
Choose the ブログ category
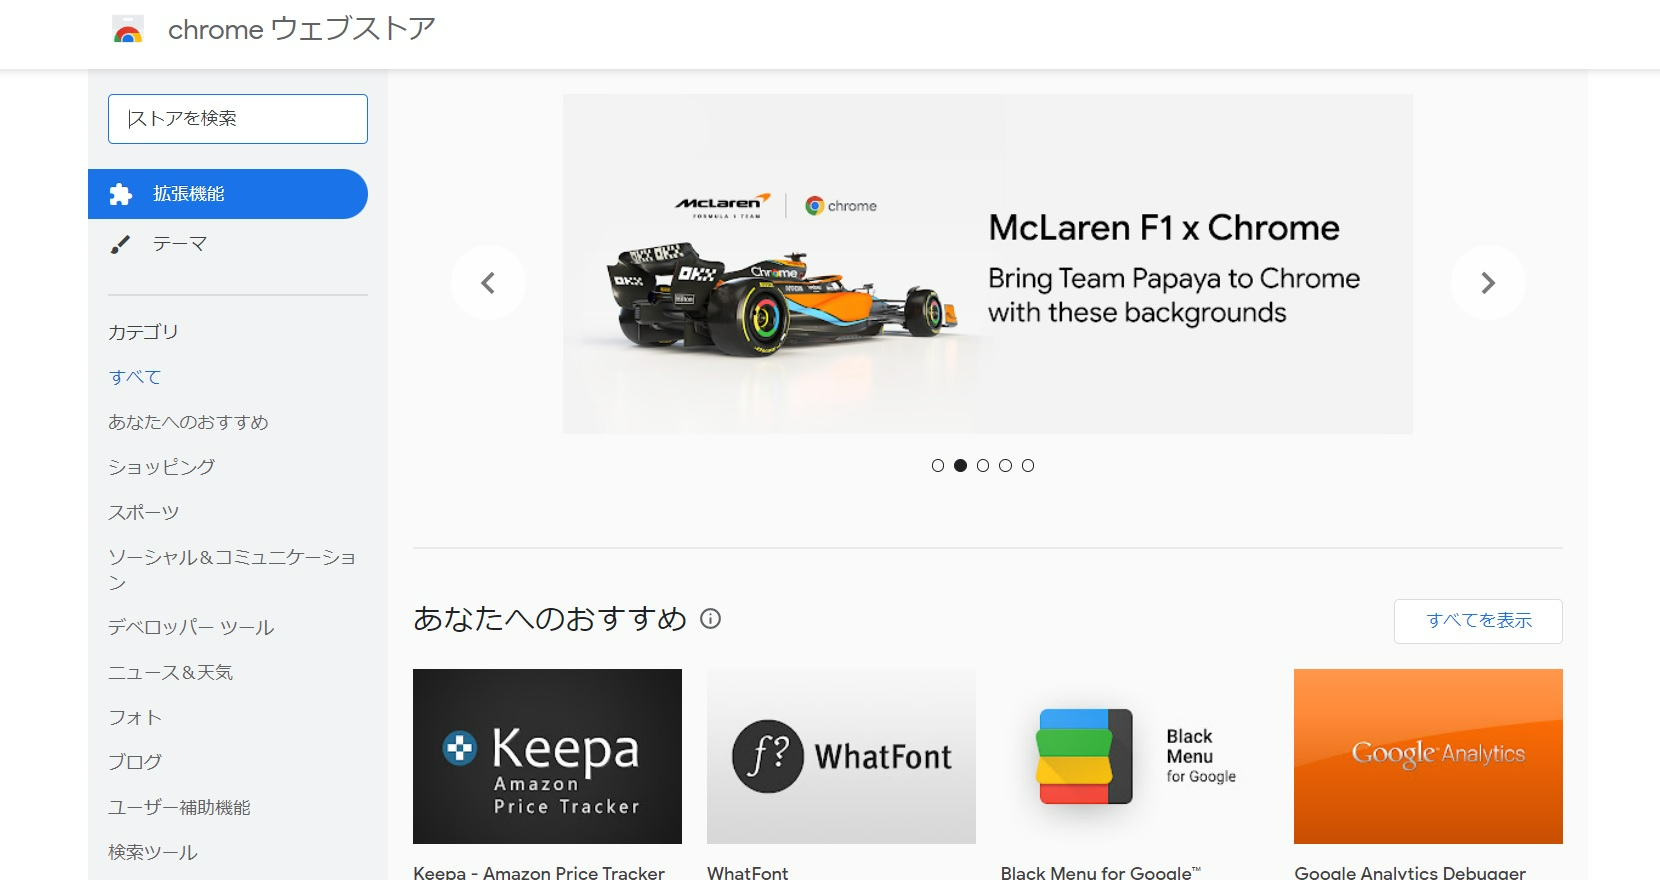pos(135,762)
